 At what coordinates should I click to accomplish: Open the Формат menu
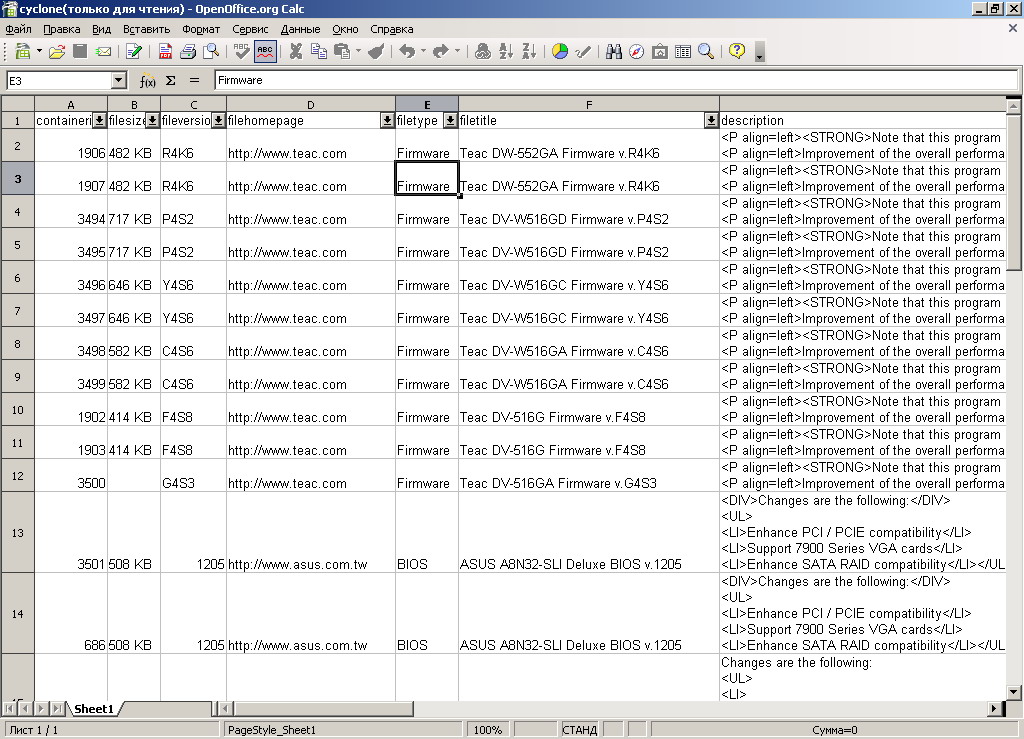(x=201, y=29)
